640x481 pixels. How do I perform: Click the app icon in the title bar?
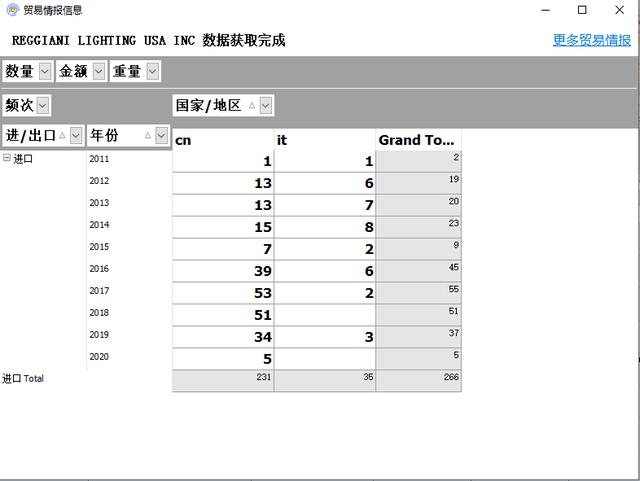13,9
